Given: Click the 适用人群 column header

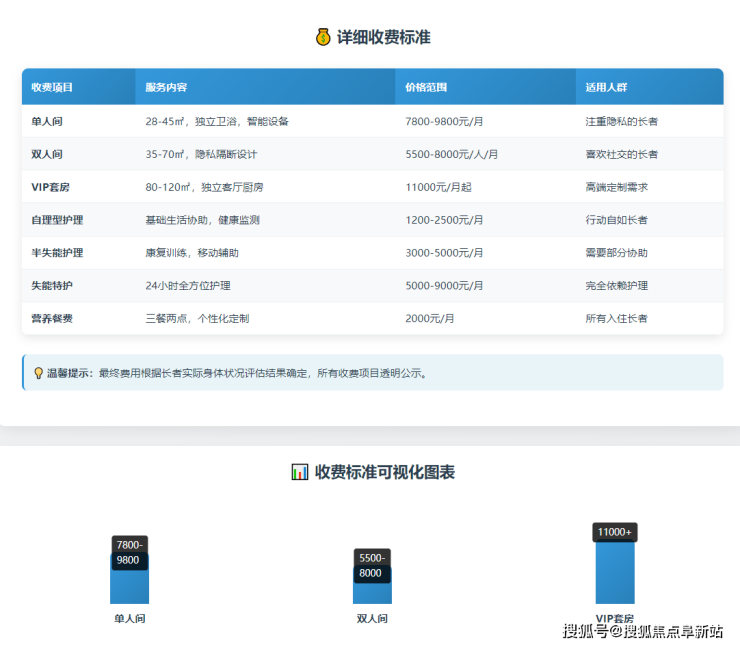Looking at the screenshot, I should [606, 87].
